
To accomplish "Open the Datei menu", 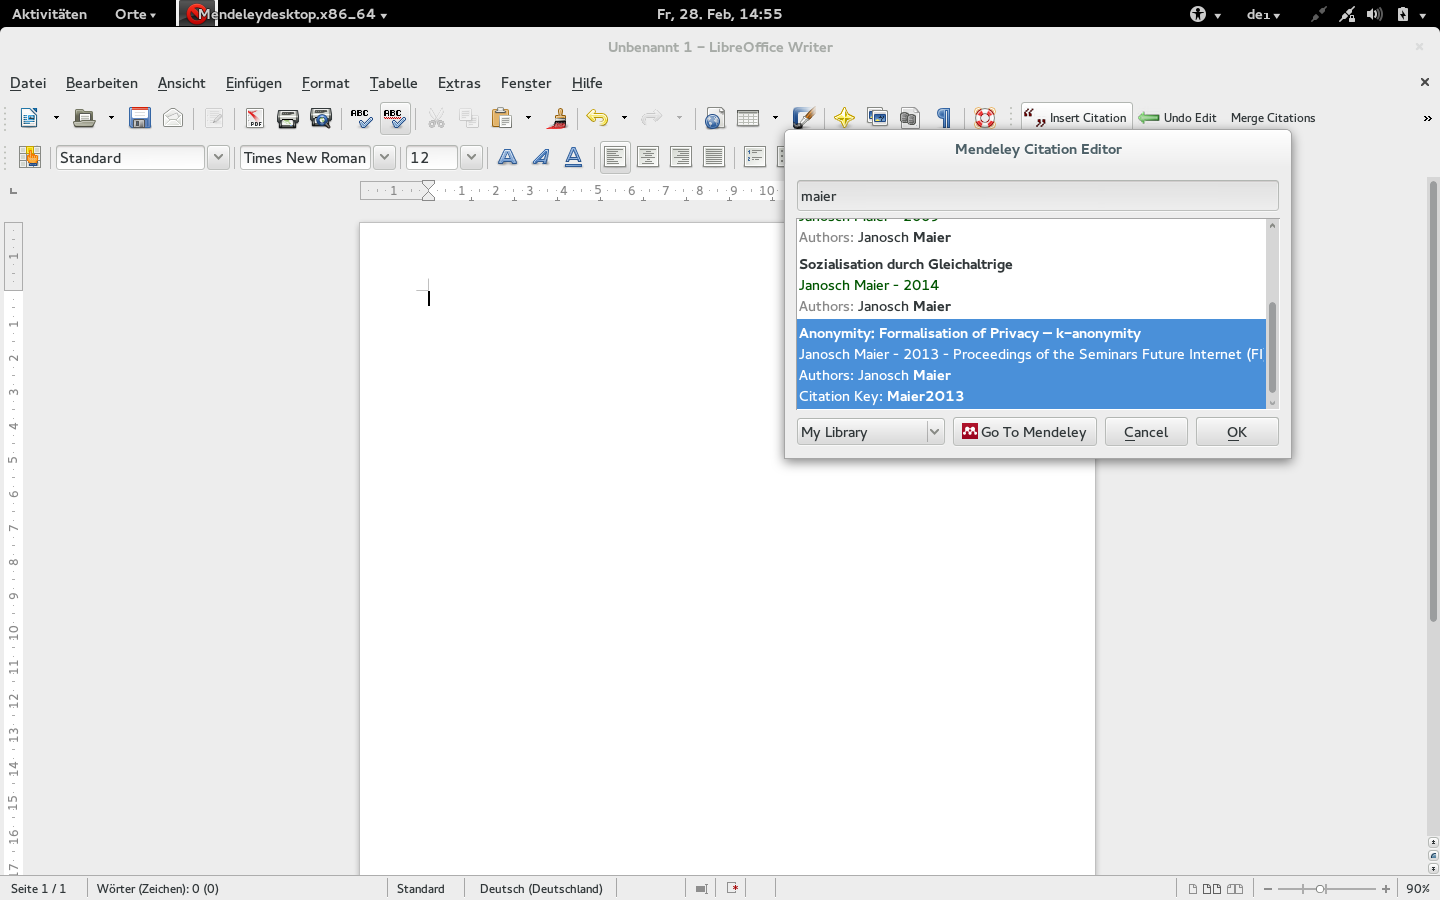I will (x=28, y=83).
